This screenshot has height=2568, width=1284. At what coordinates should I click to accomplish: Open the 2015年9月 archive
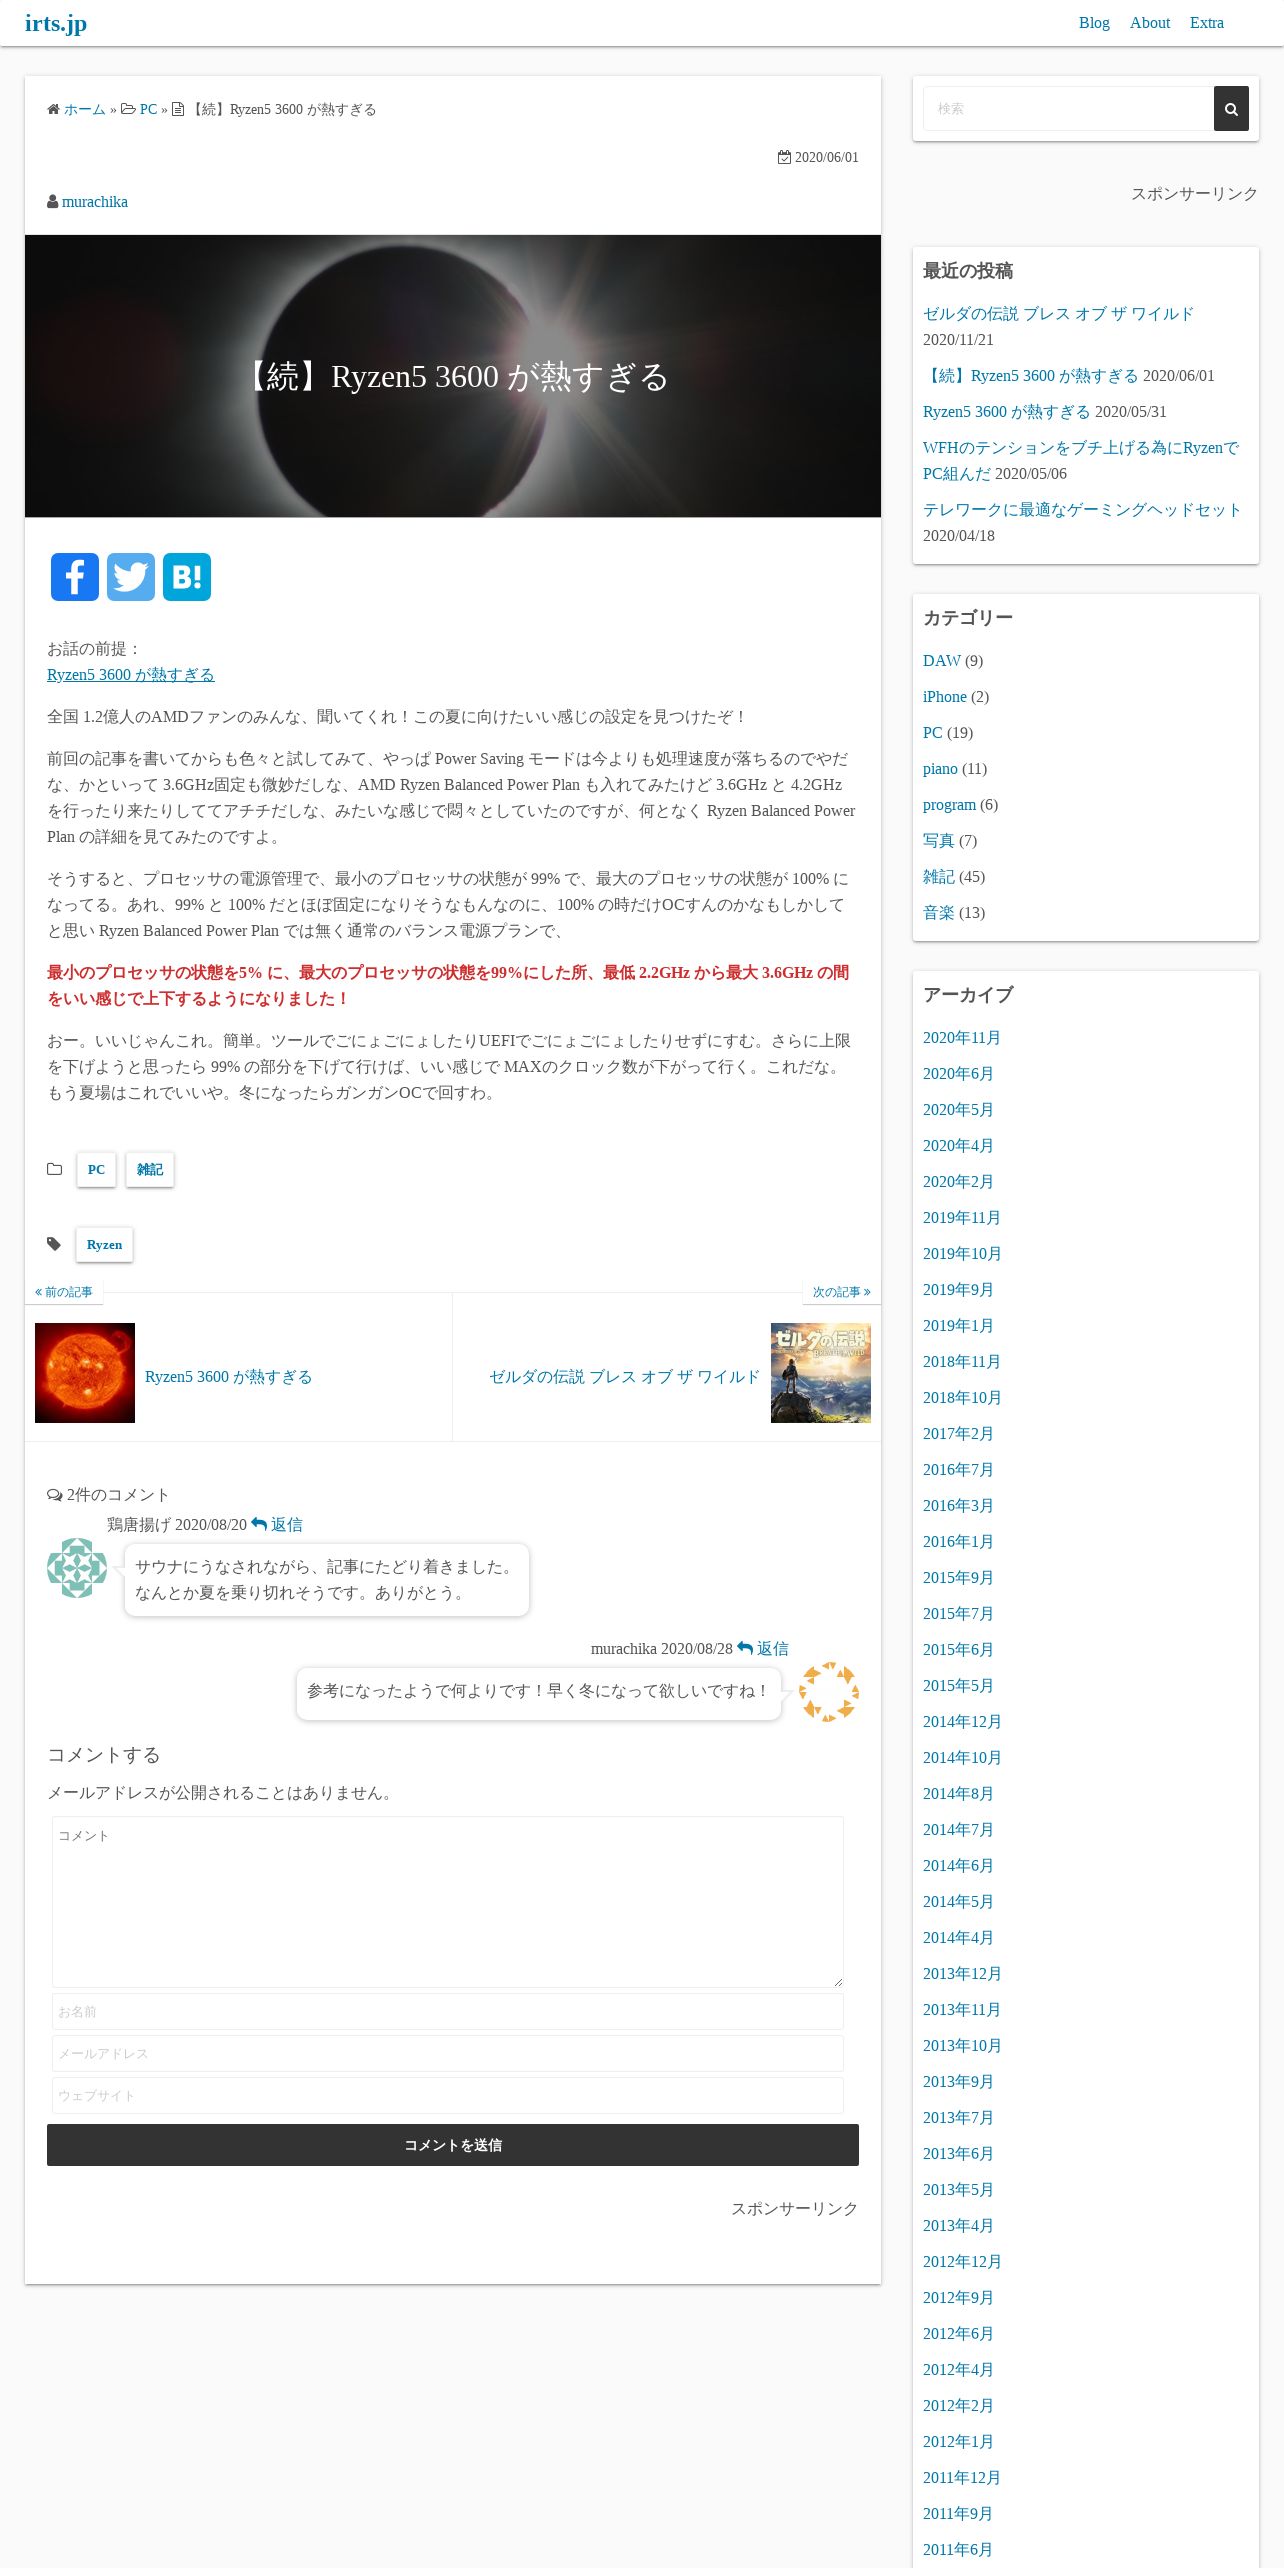pyautogui.click(x=958, y=1578)
